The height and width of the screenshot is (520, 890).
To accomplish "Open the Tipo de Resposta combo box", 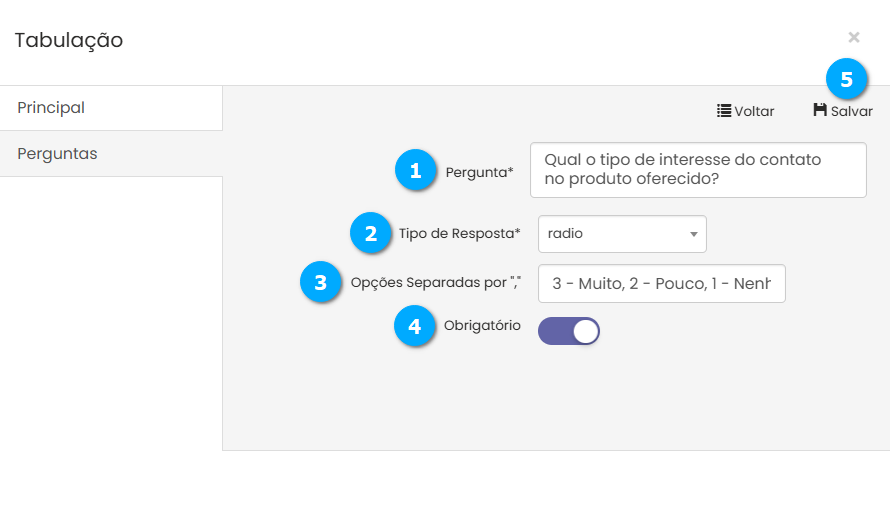I will [621, 234].
